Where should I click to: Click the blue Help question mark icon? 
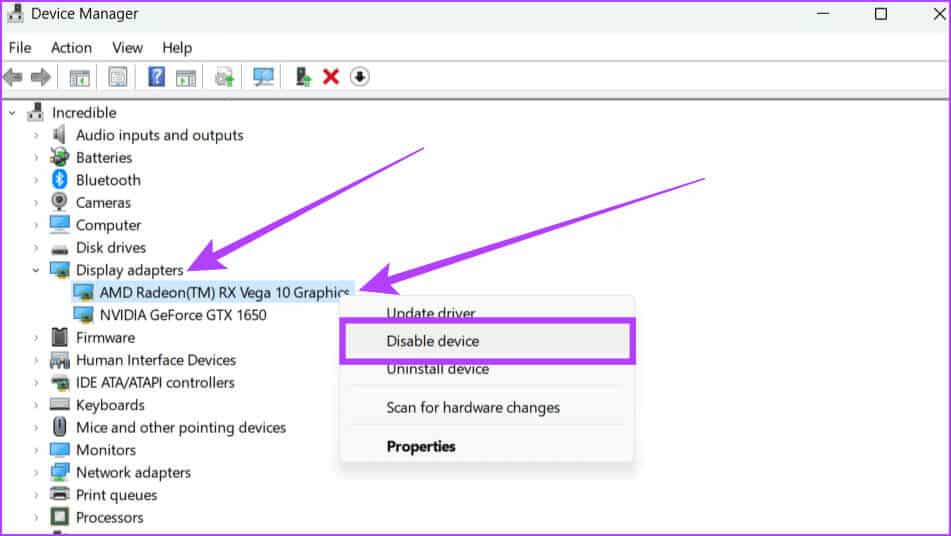[x=156, y=76]
